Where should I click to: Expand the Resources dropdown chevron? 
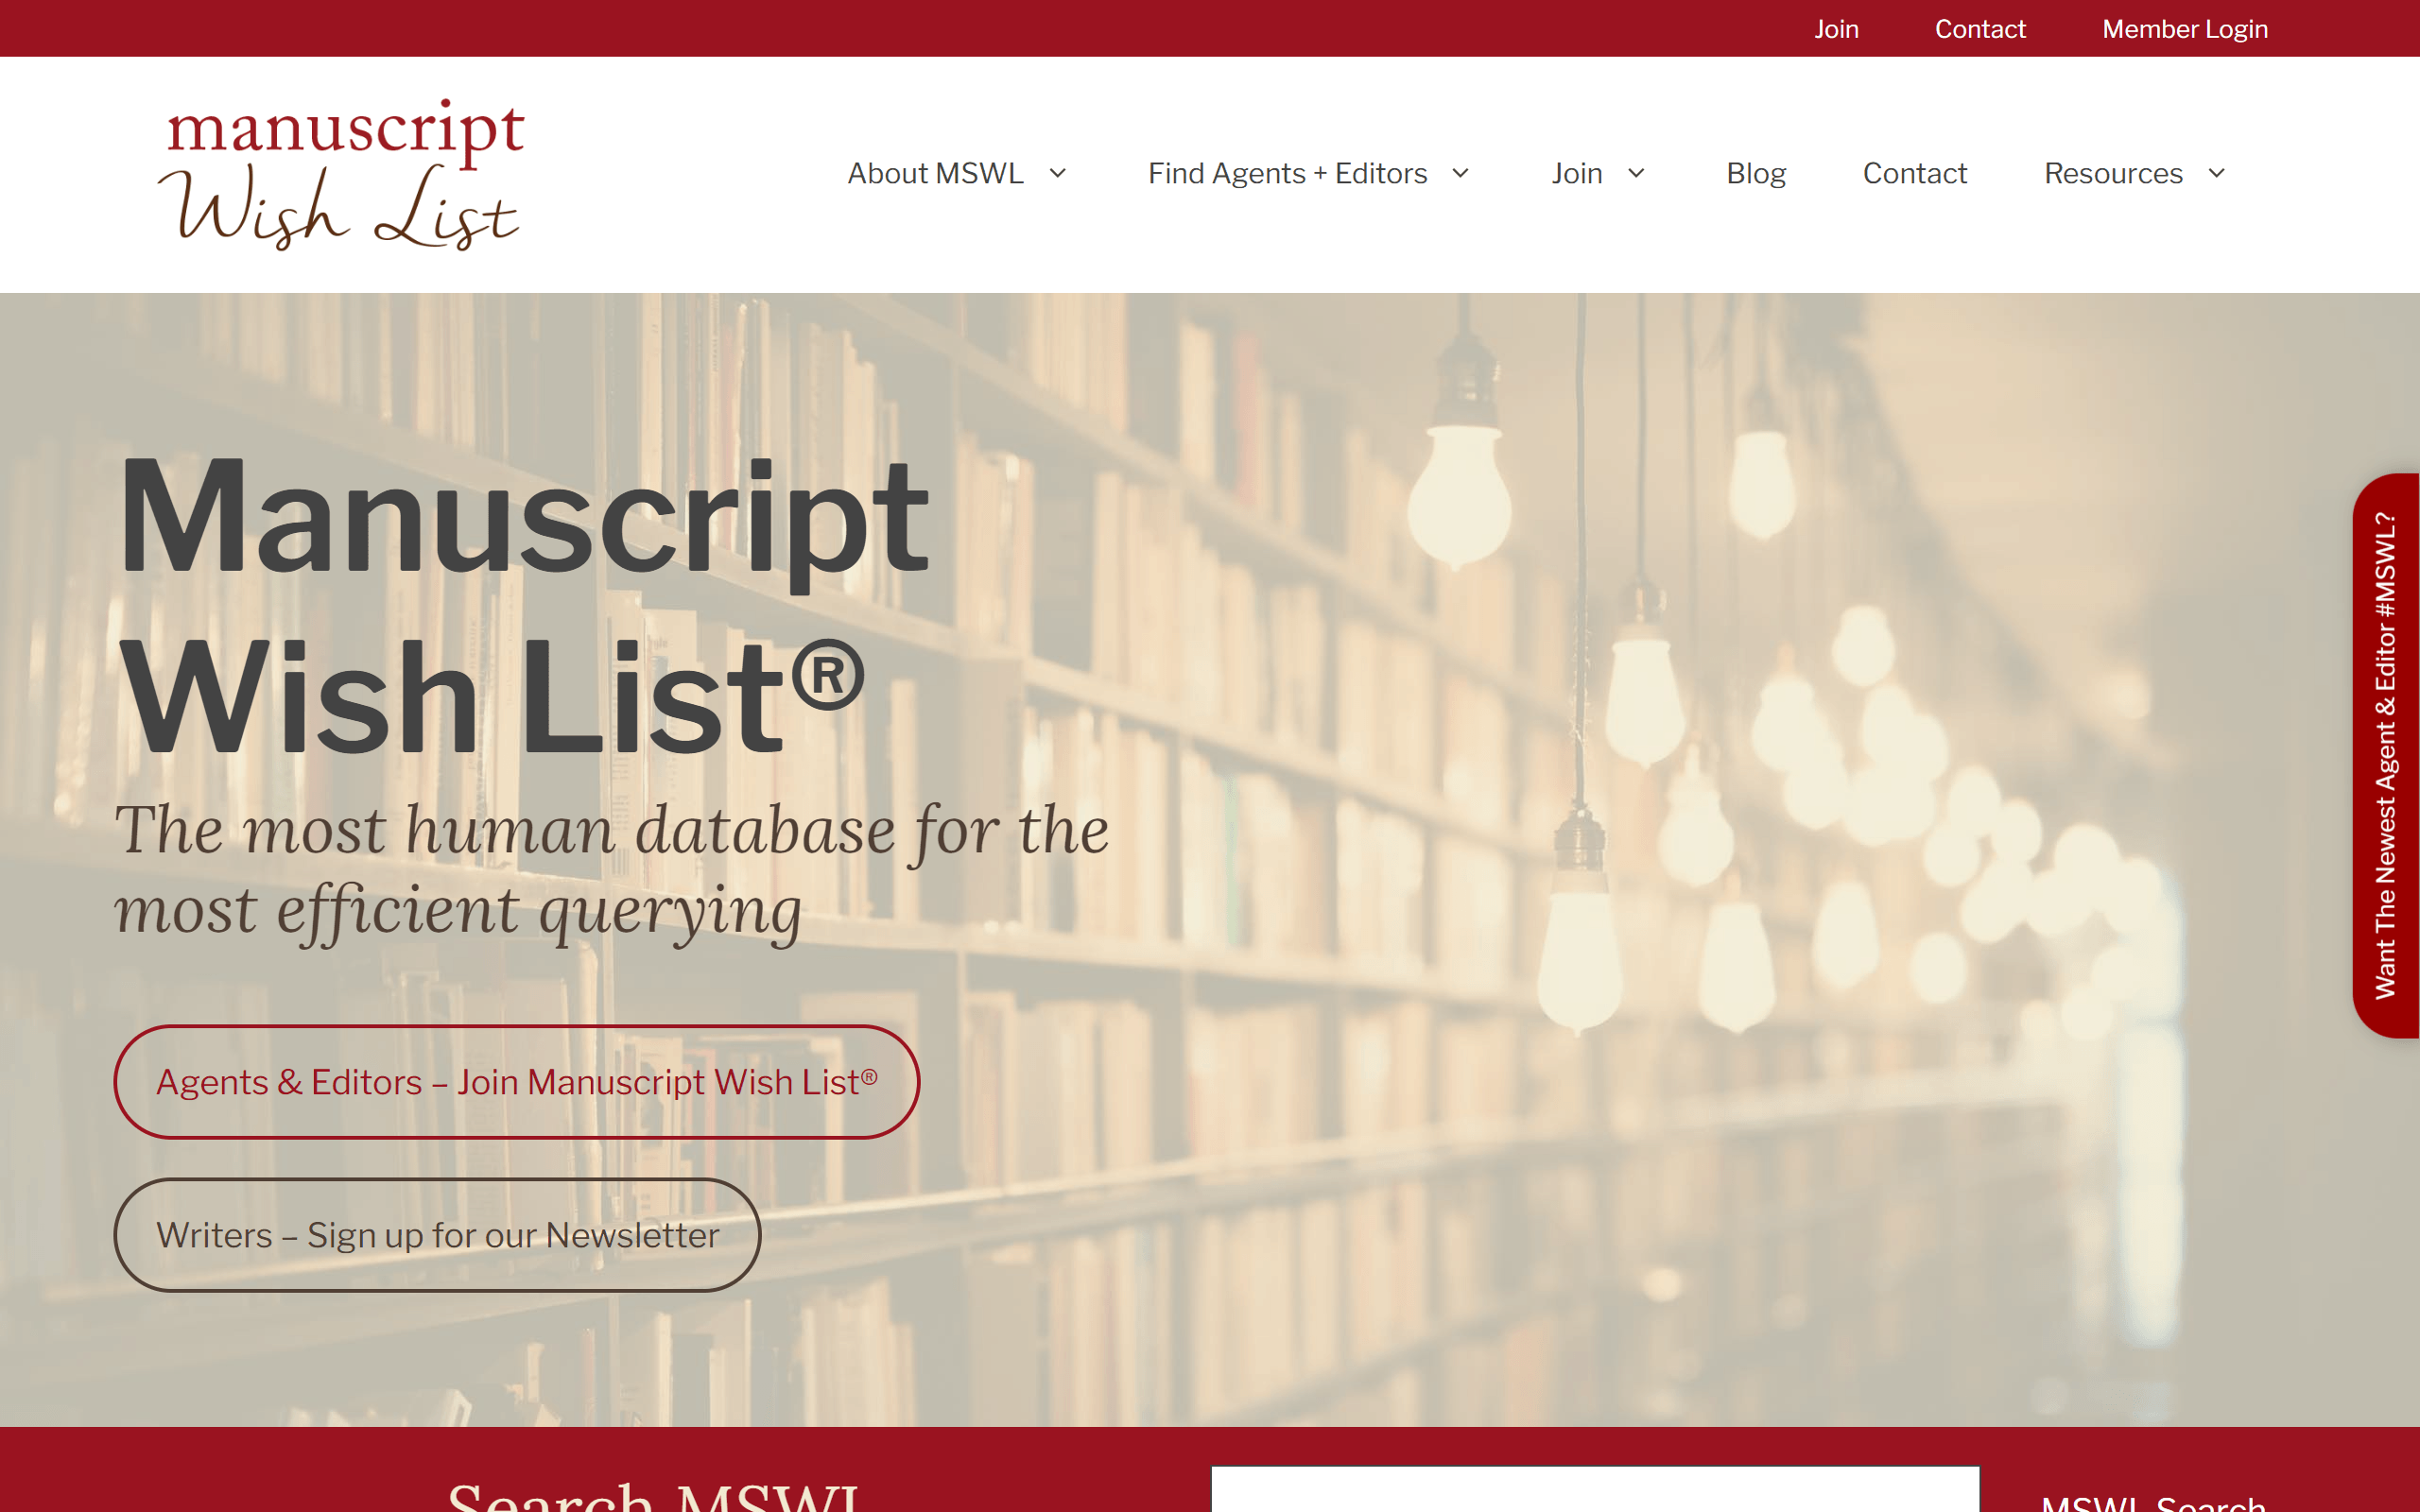click(2221, 172)
